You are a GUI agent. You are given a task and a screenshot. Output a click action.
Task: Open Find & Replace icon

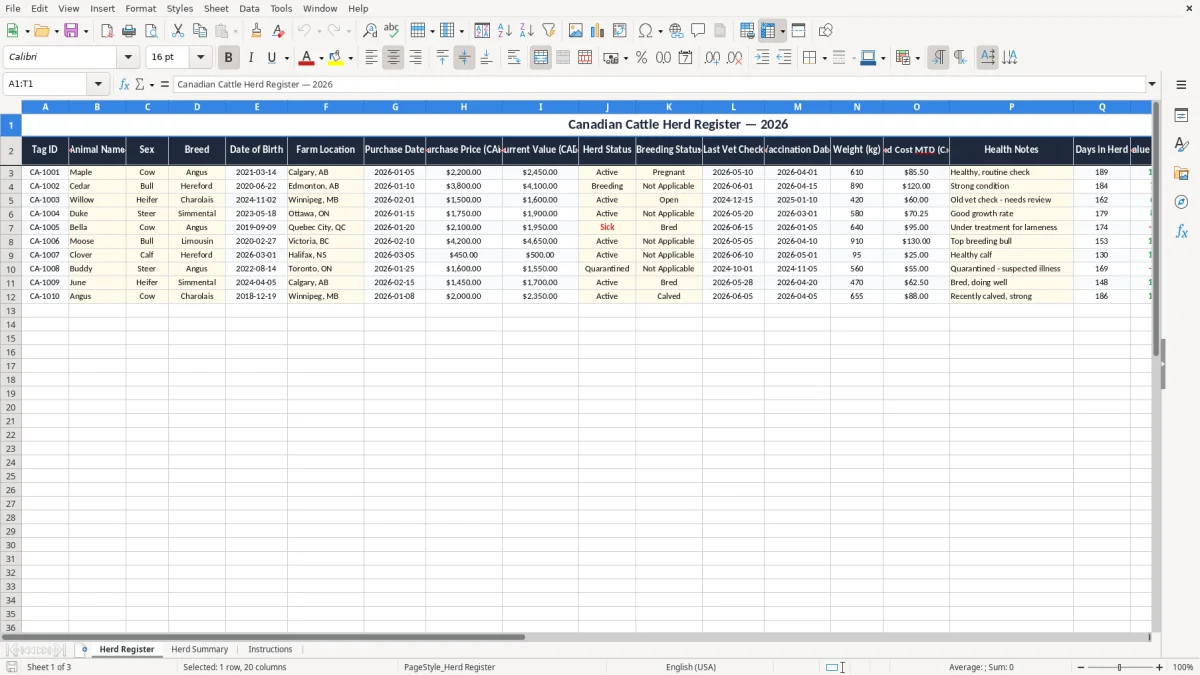tap(370, 31)
